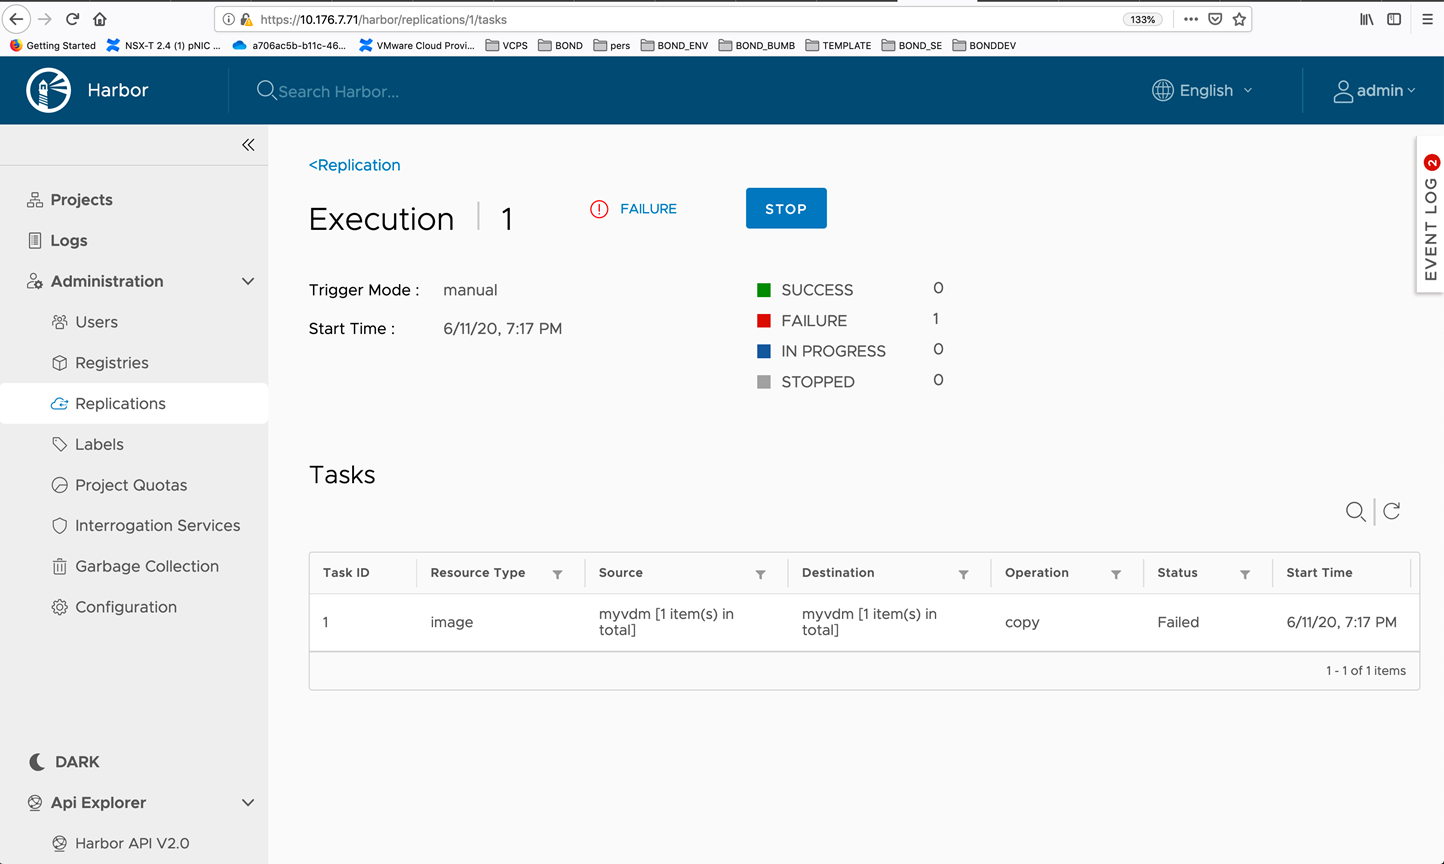Open the English language dropdown
Viewport: 1444px width, 864px height.
(x=1202, y=90)
